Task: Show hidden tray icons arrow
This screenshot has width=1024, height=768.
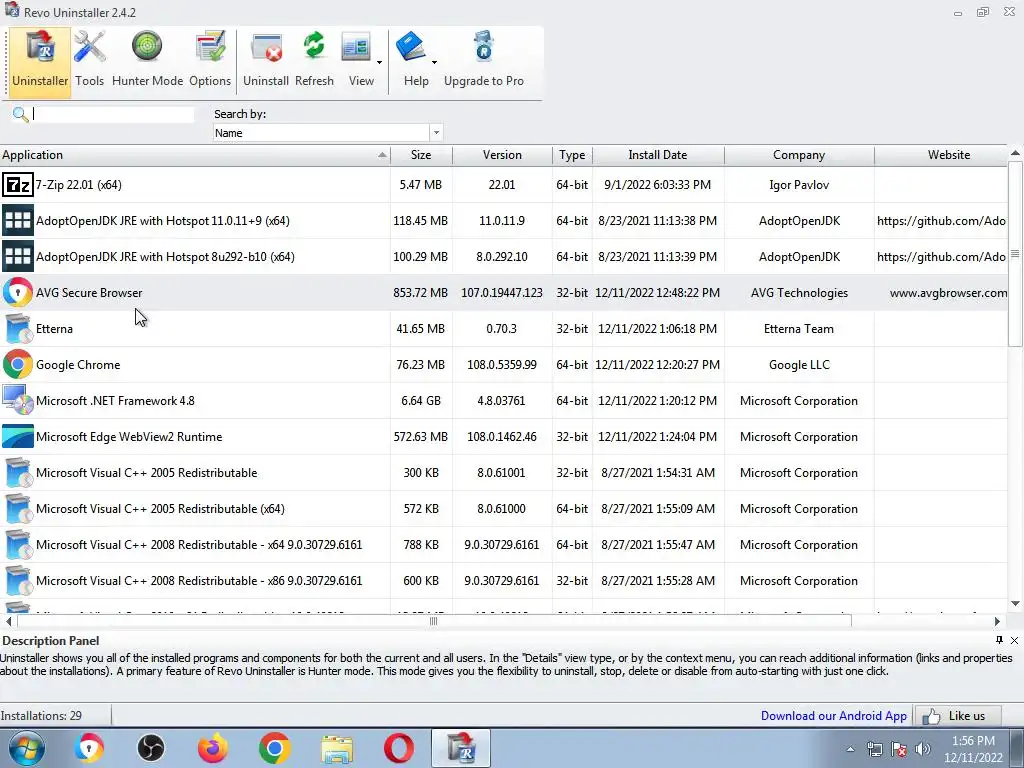Action: pyautogui.click(x=850, y=750)
